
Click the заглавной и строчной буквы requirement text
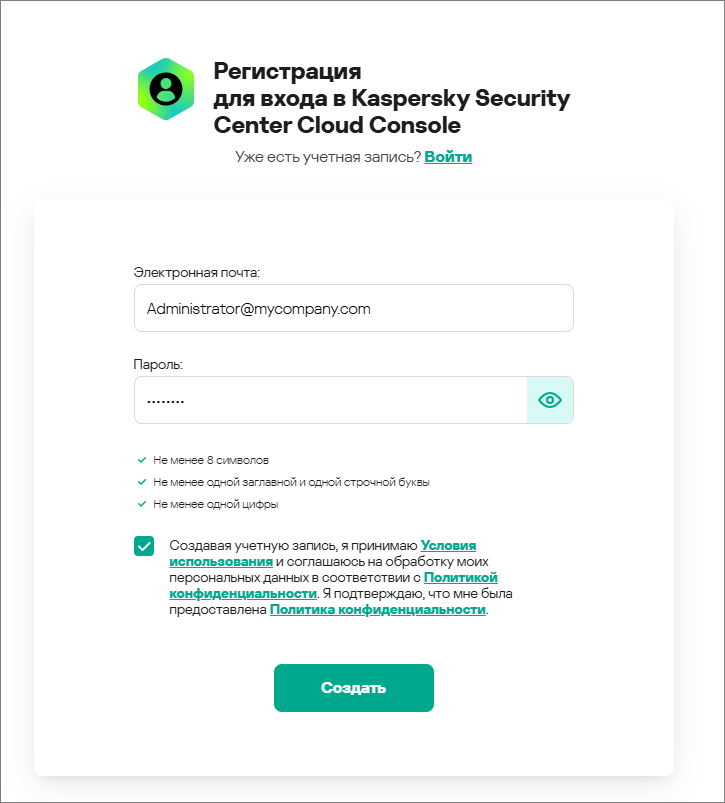(x=291, y=482)
